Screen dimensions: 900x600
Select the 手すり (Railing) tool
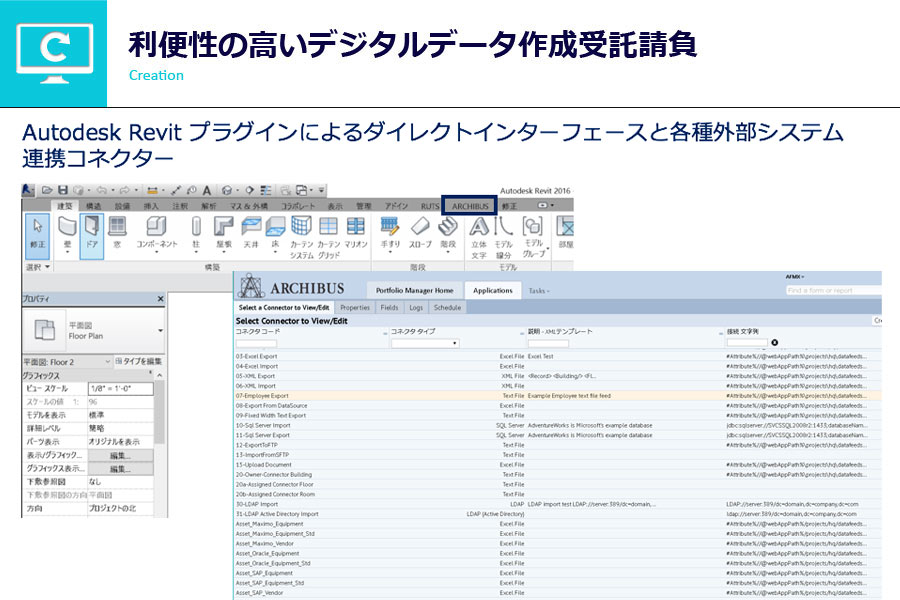(390, 234)
